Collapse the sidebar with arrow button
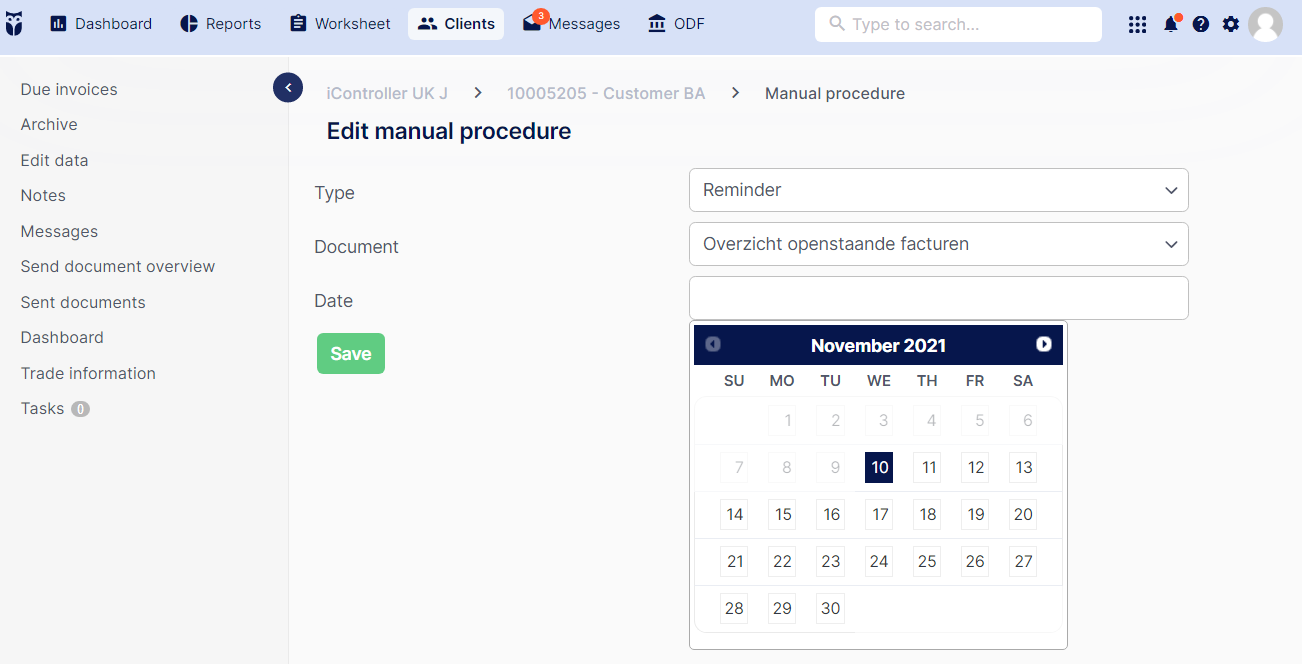 point(288,88)
